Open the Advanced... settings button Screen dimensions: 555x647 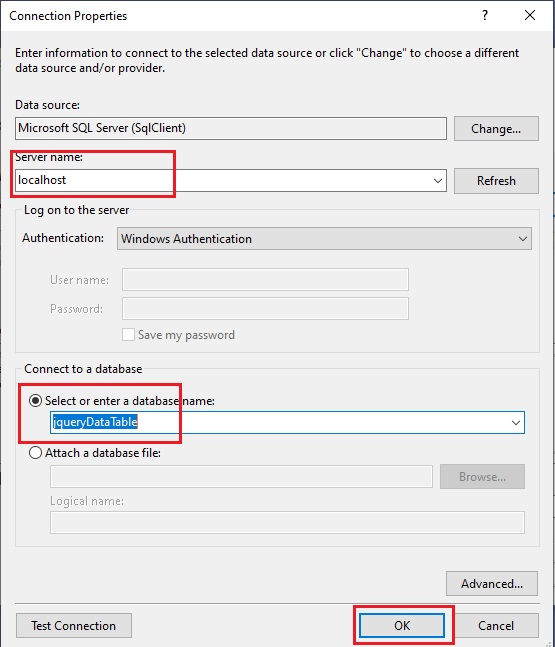[x=492, y=583]
